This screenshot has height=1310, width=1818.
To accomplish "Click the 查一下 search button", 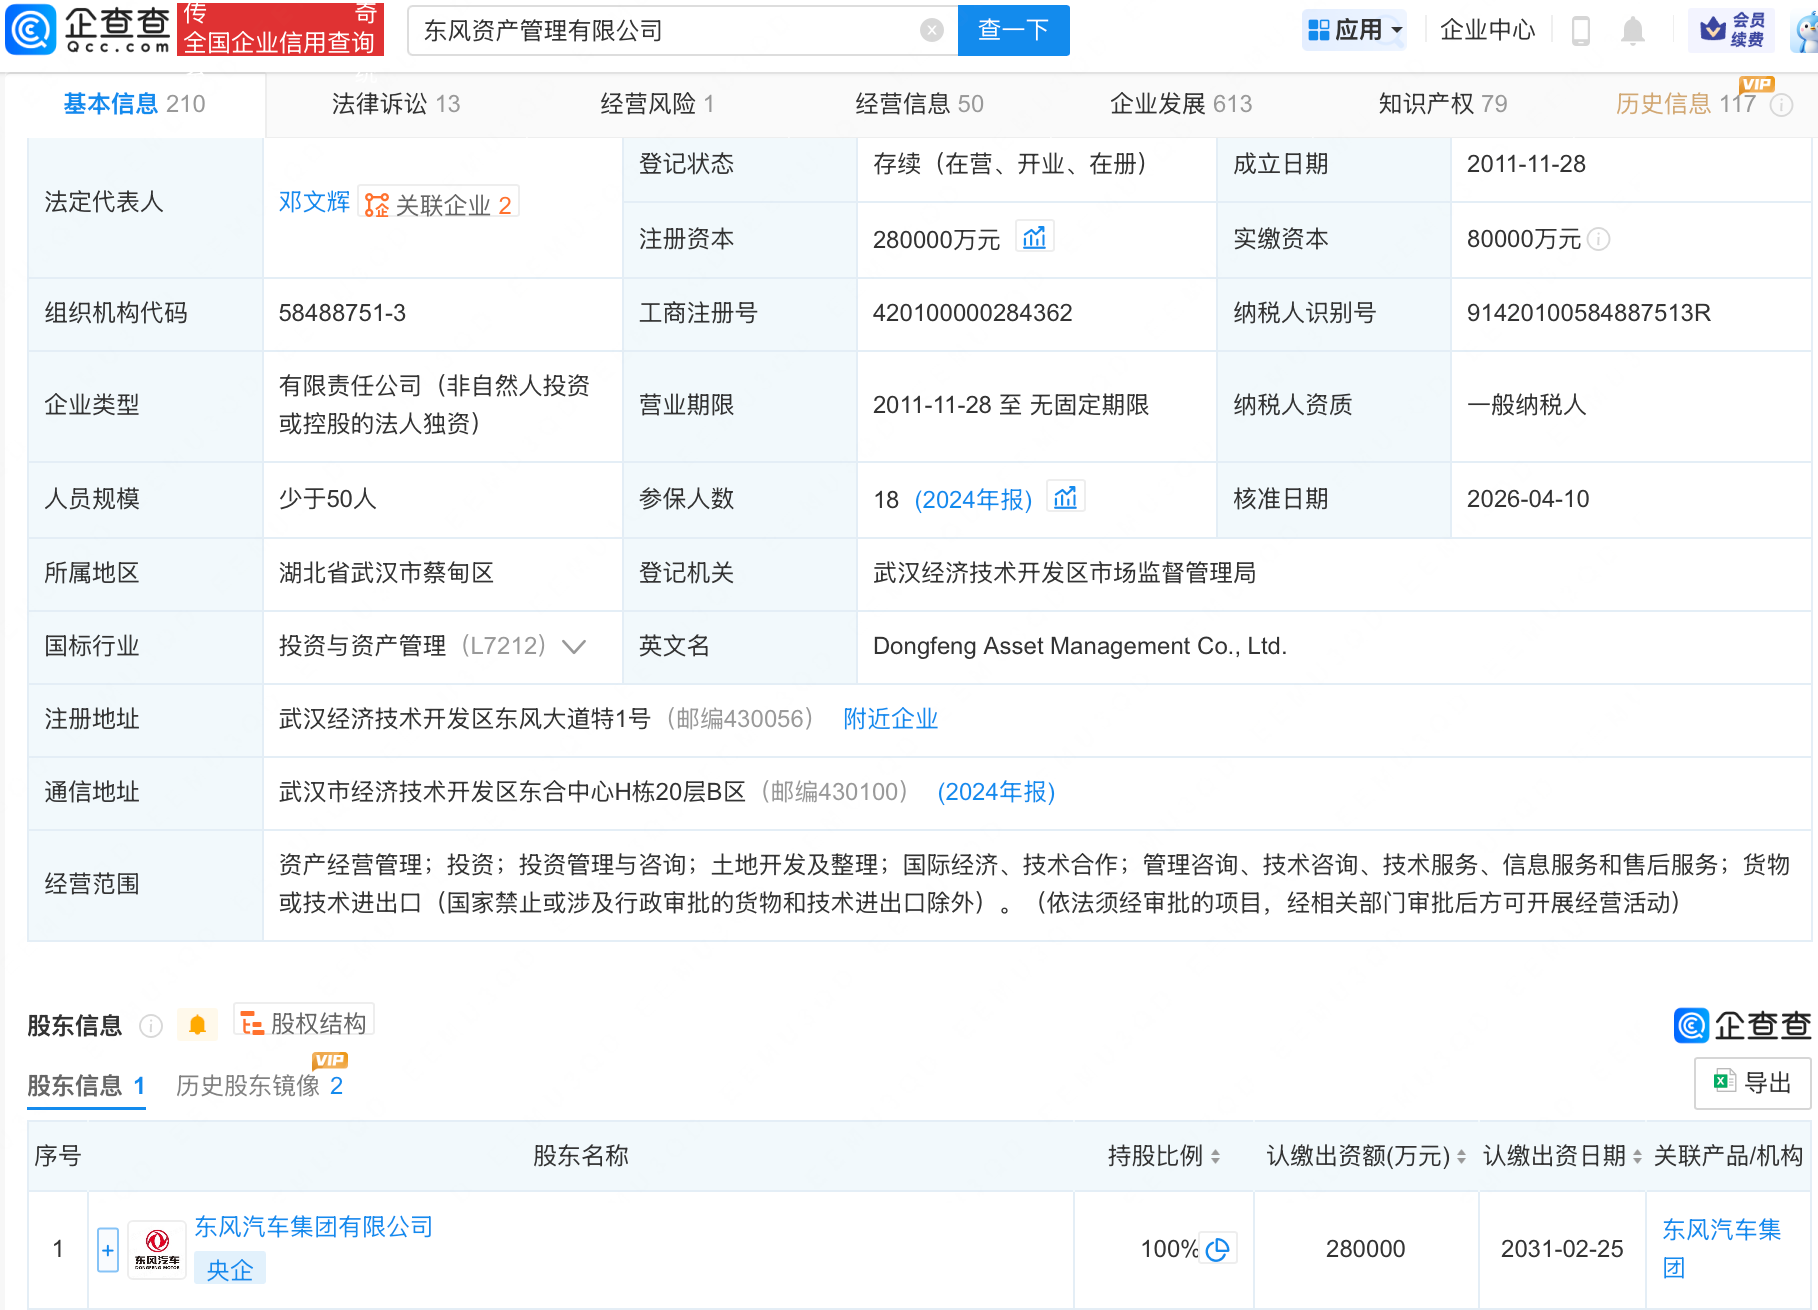I will (1013, 31).
